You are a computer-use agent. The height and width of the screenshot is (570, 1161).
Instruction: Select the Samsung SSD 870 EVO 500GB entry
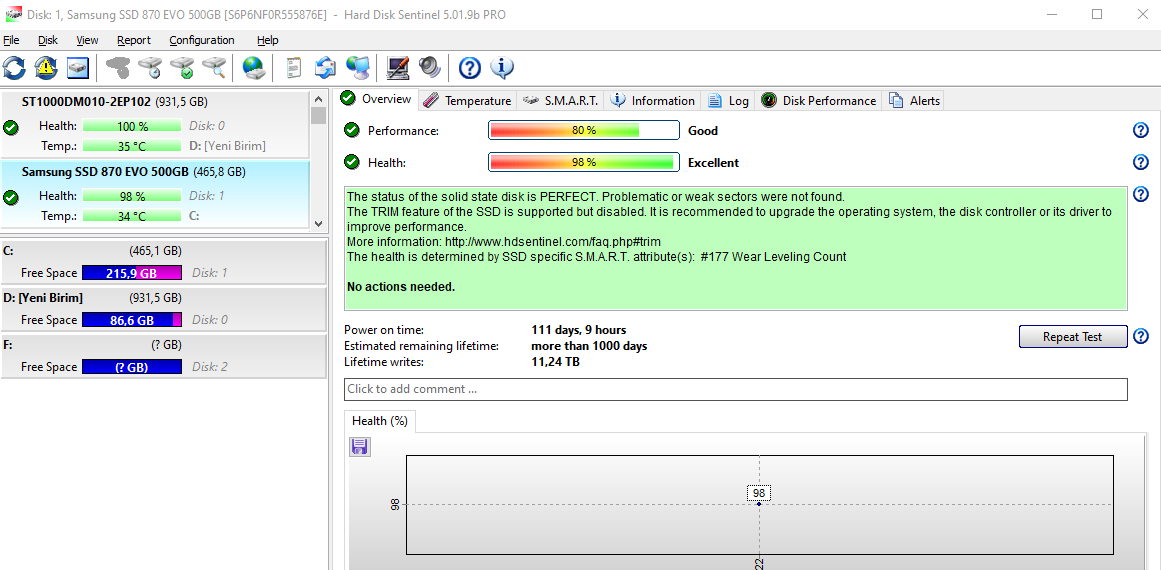click(x=155, y=194)
